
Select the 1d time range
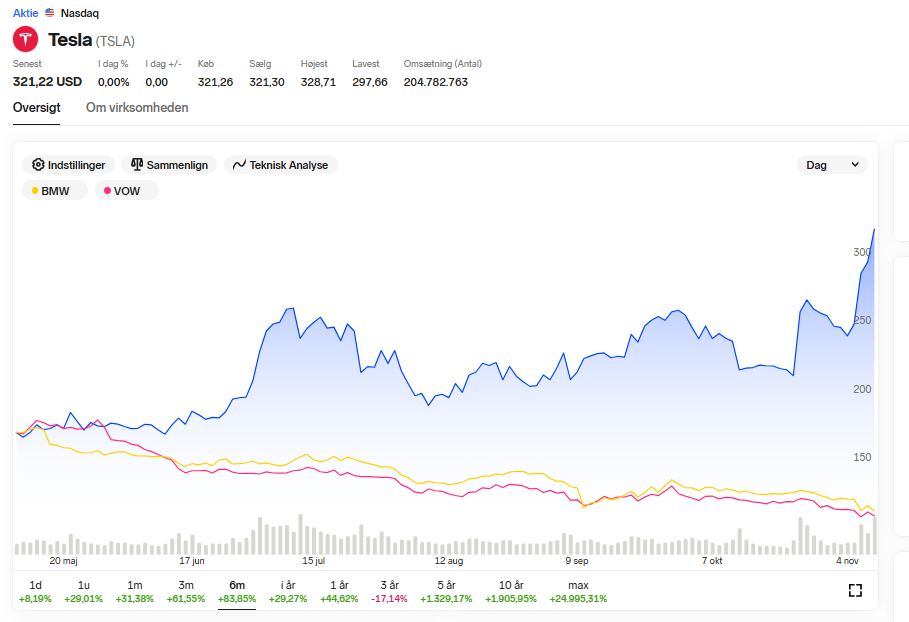tap(35, 591)
